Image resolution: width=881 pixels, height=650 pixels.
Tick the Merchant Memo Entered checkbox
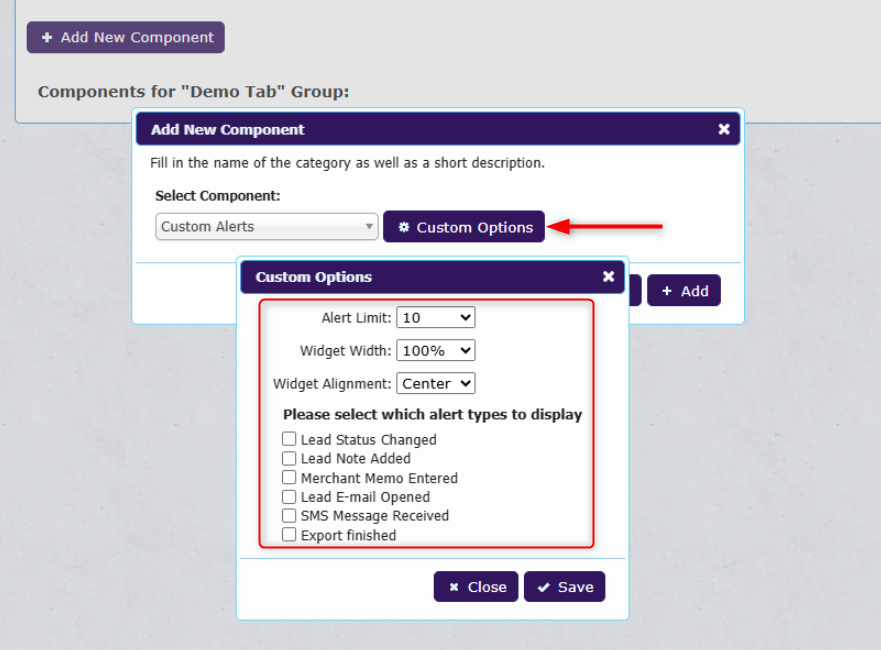[289, 478]
